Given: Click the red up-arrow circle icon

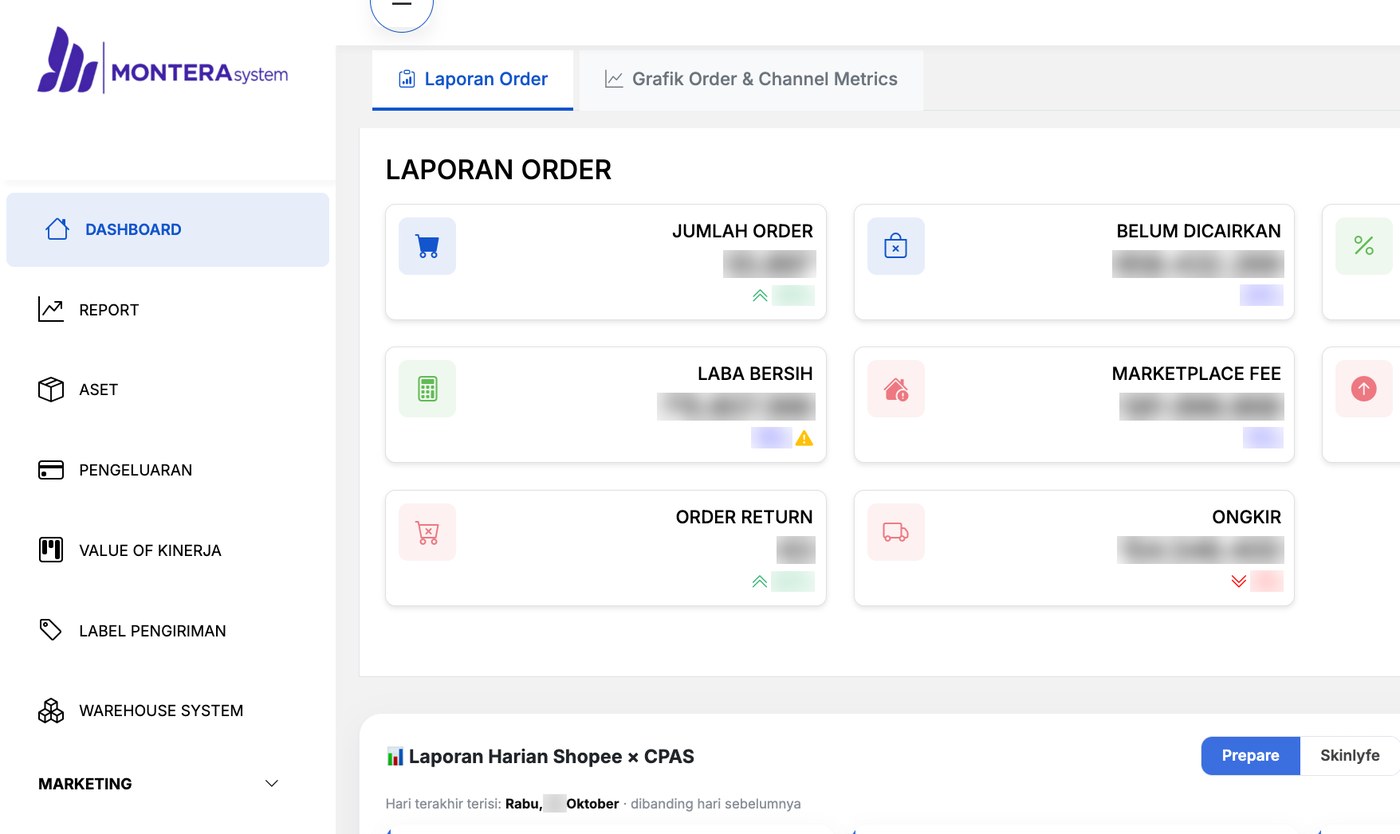Looking at the screenshot, I should click(1364, 389).
